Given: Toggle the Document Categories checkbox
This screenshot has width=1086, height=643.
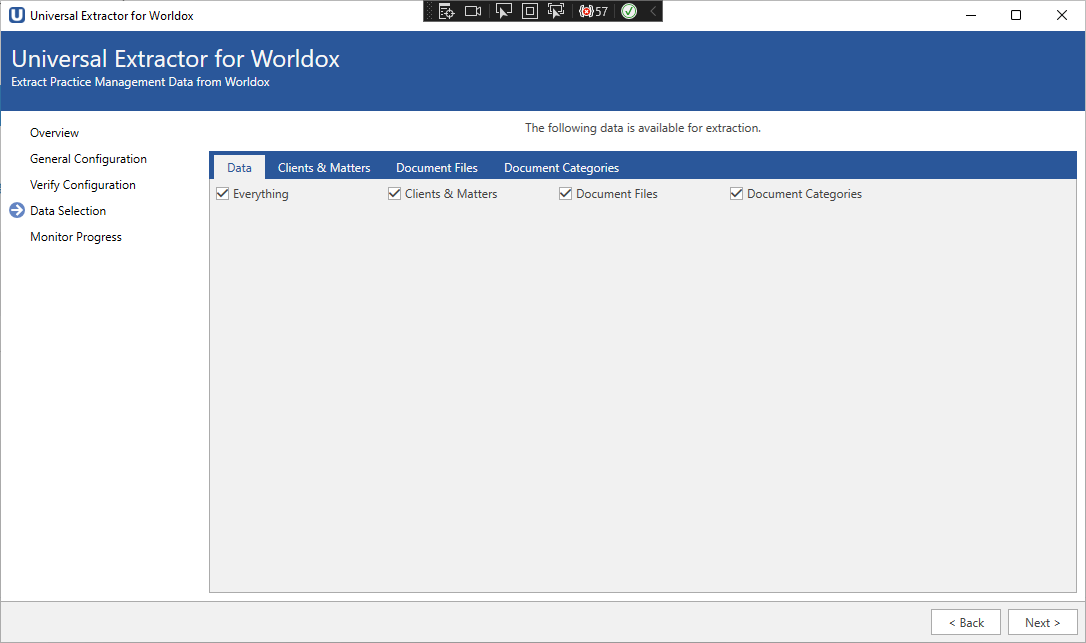Looking at the screenshot, I should pyautogui.click(x=736, y=193).
